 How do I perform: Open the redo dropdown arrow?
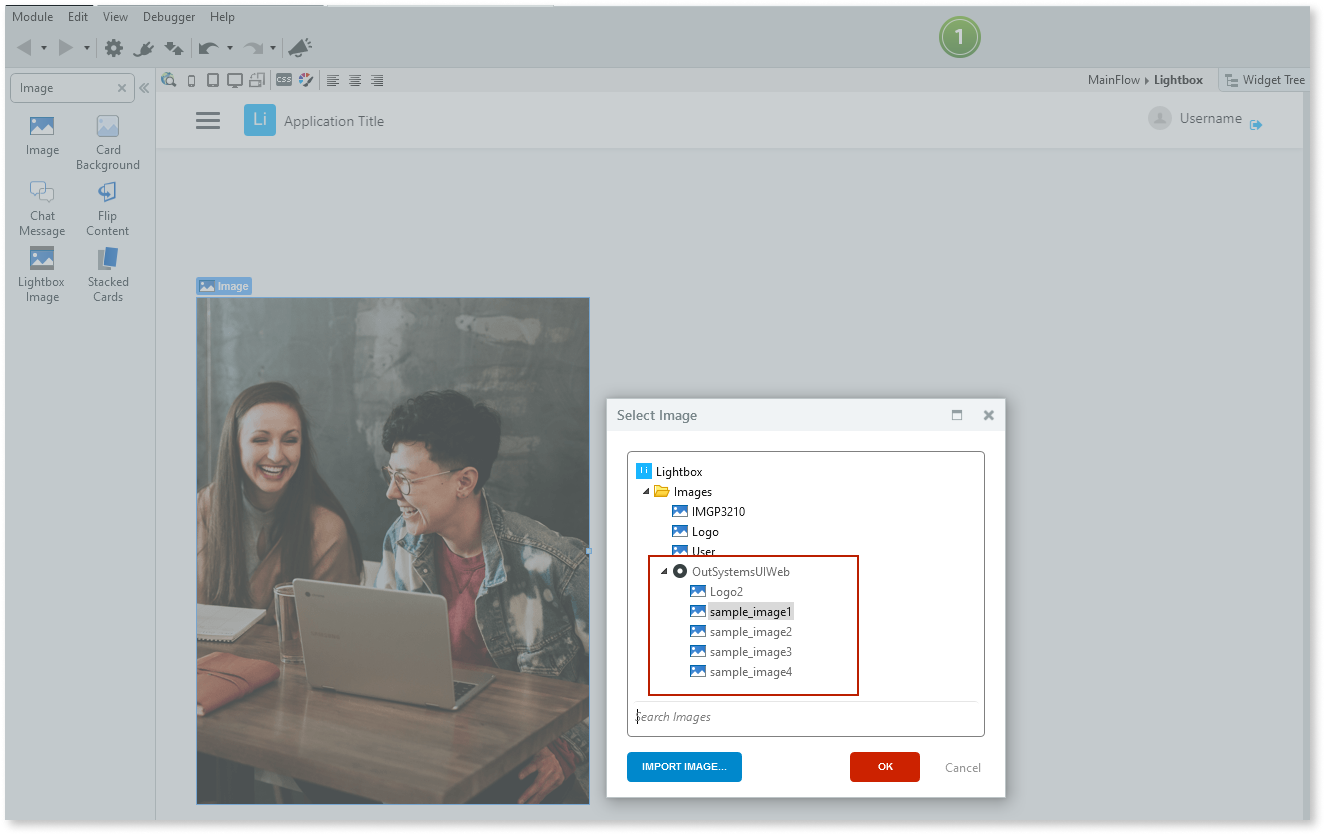coord(274,47)
